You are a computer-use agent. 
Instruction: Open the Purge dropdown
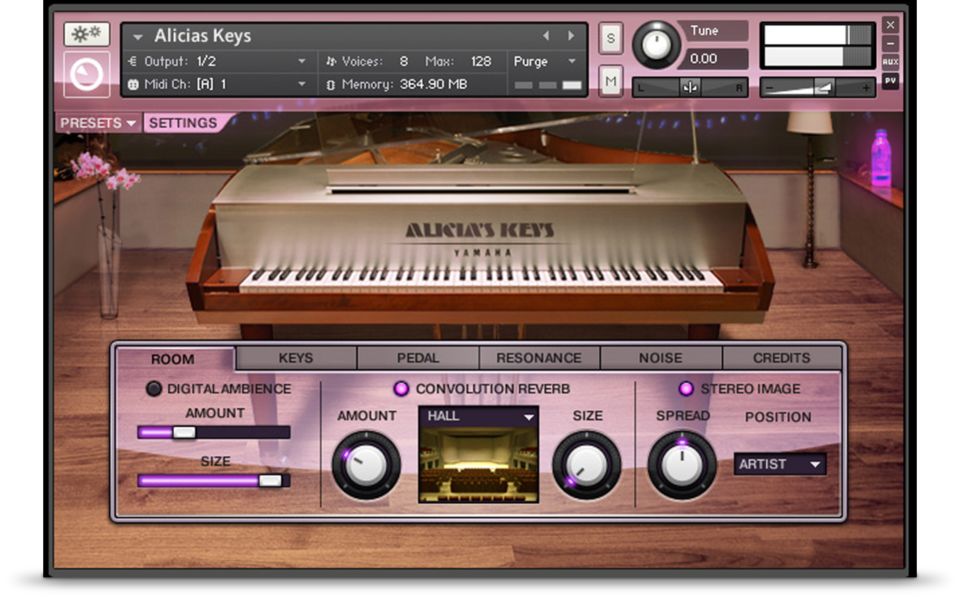(x=545, y=61)
